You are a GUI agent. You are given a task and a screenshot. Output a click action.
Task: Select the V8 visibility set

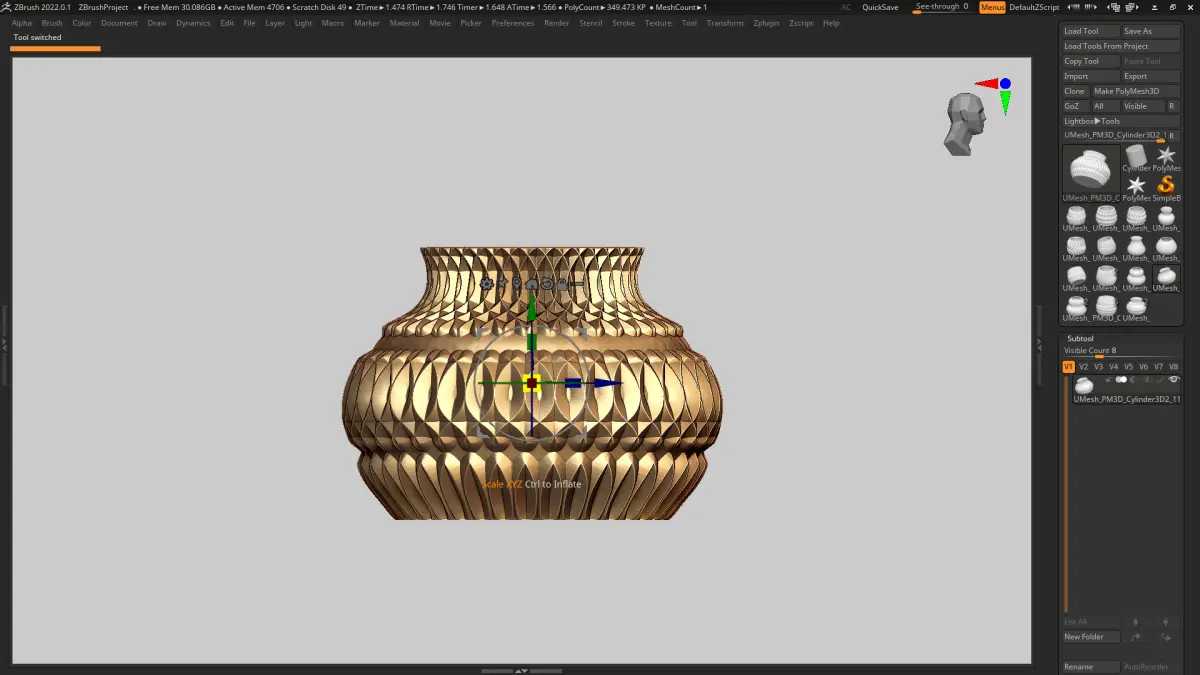click(1173, 367)
